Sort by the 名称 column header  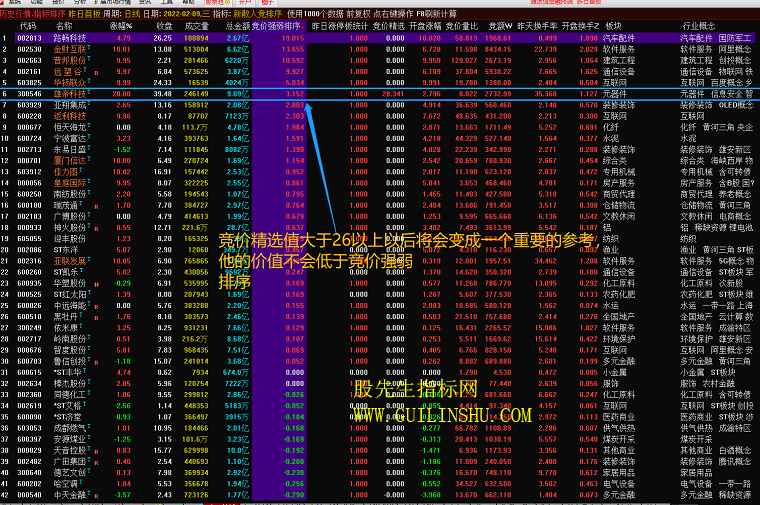64,26
